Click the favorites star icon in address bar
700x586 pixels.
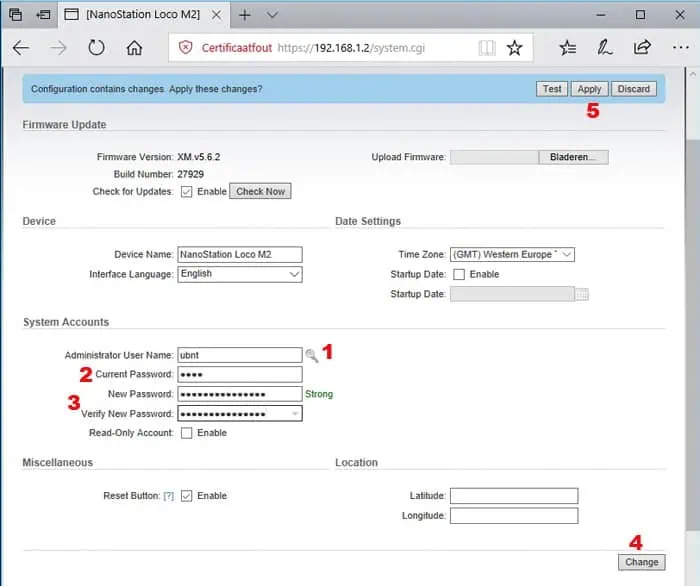coord(514,48)
